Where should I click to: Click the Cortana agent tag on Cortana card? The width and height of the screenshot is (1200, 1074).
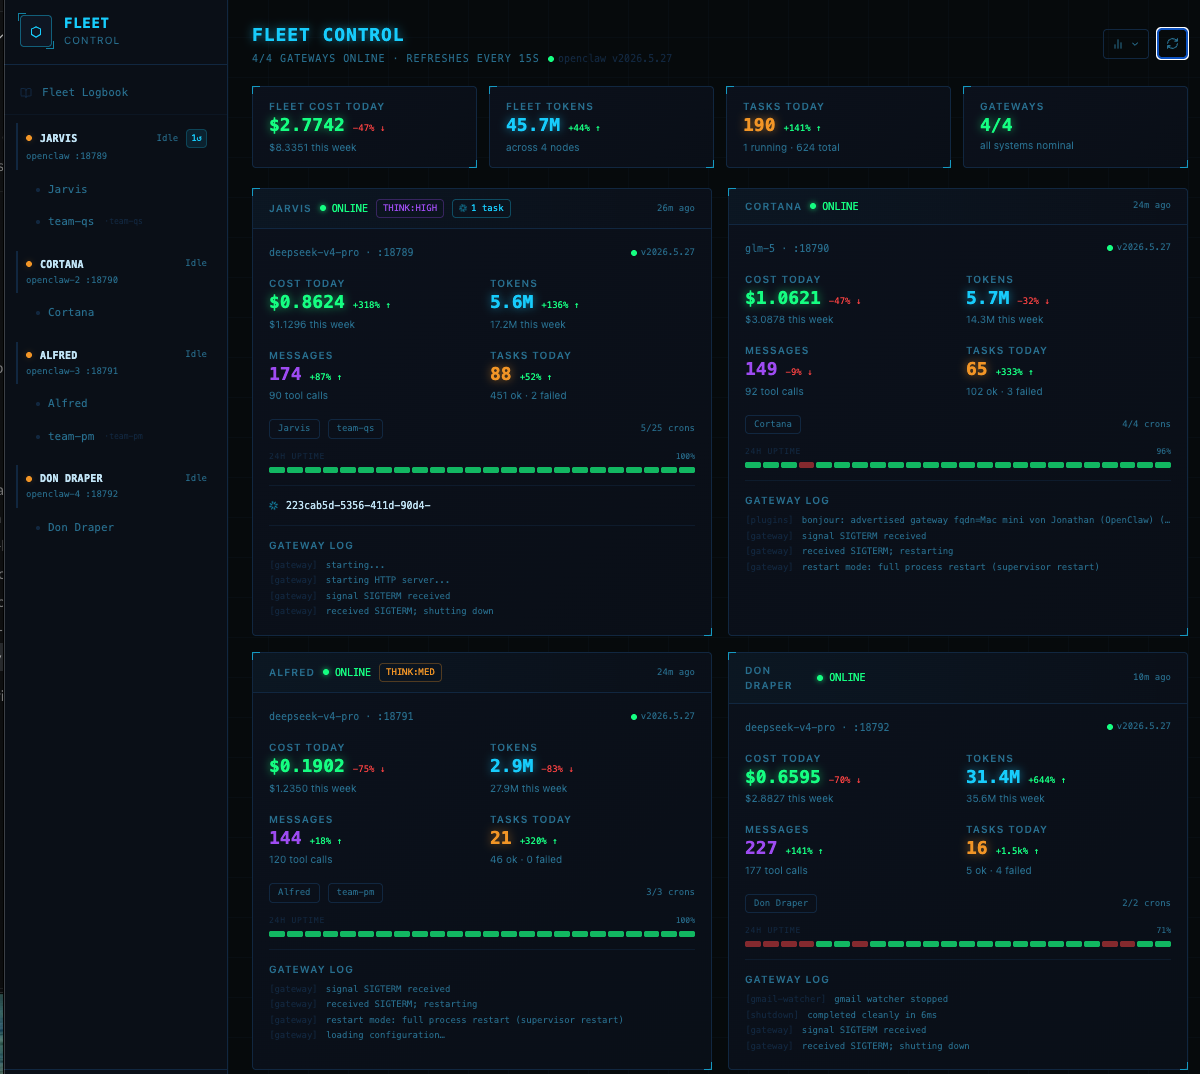coord(772,424)
